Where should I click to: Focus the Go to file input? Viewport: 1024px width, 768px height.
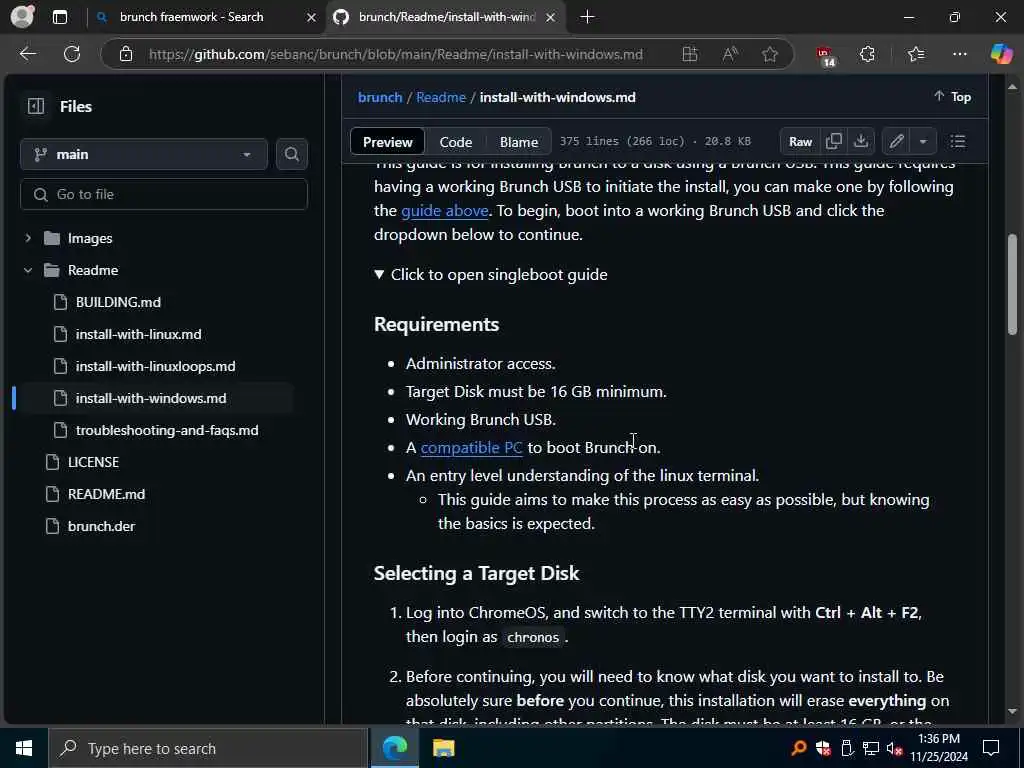pos(164,195)
